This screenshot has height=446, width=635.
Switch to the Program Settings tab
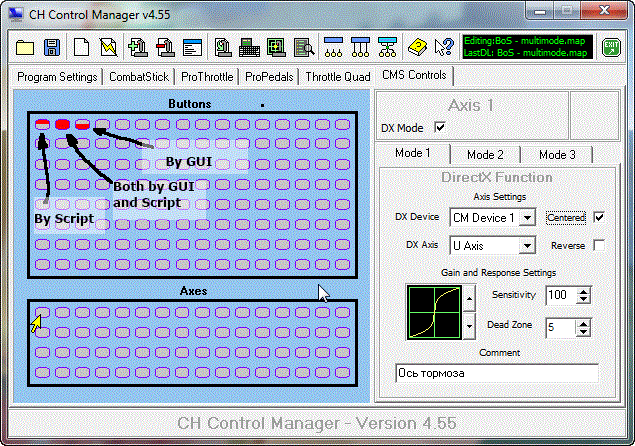coord(57,77)
